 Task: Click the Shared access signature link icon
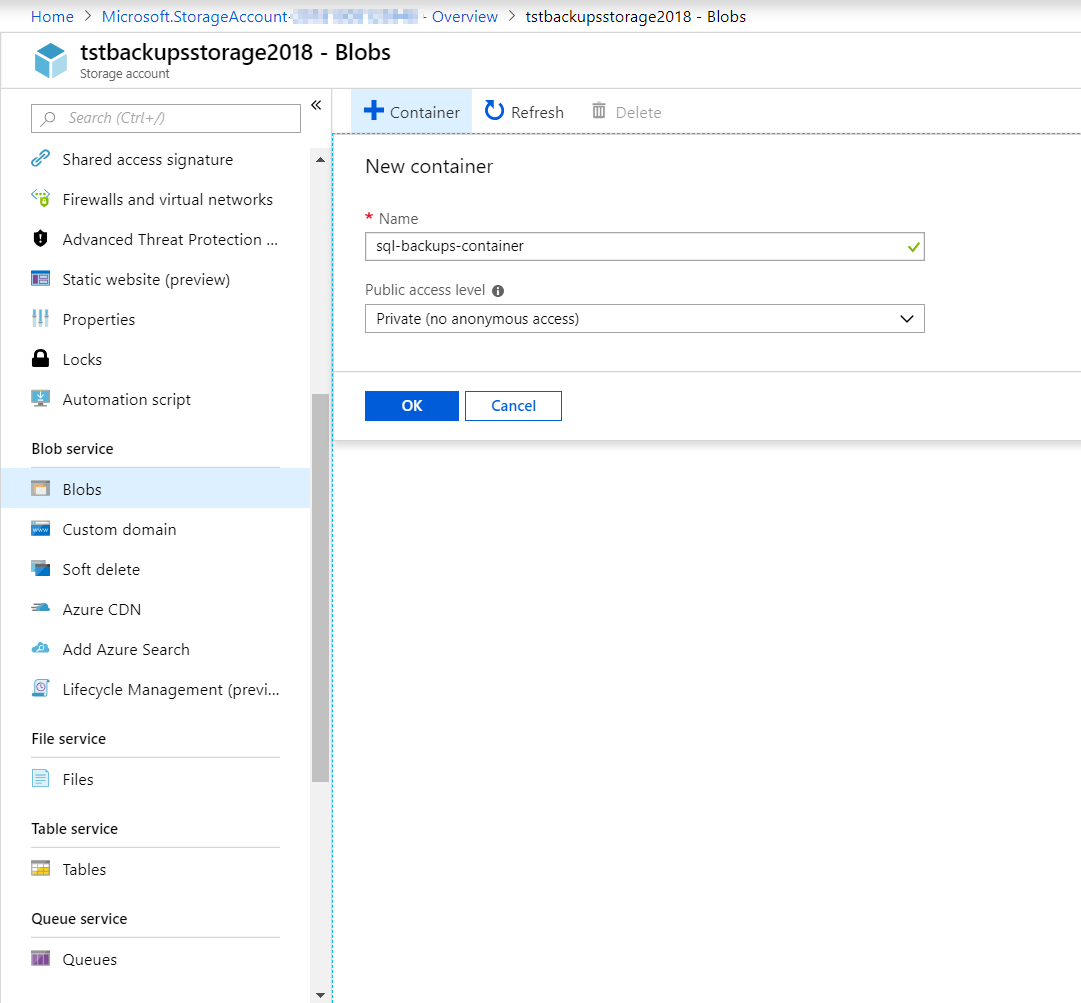point(41,159)
